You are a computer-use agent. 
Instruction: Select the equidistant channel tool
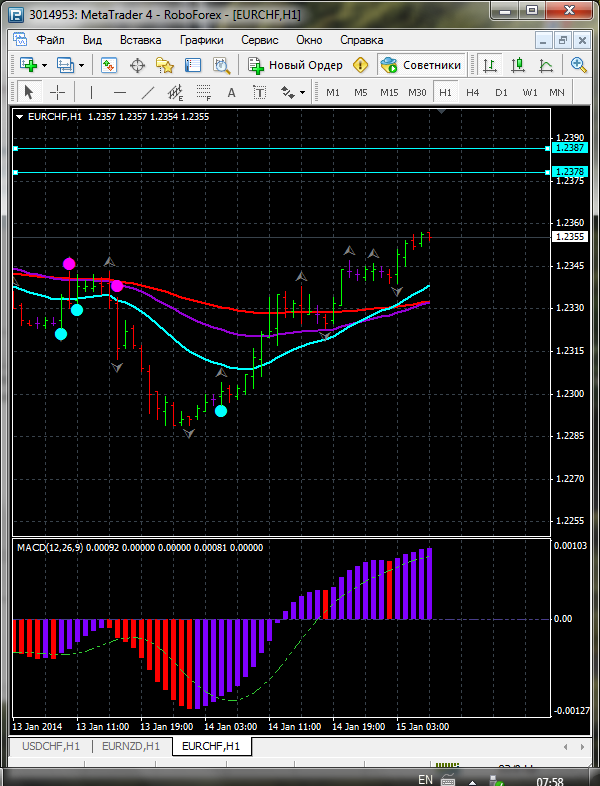pos(175,92)
